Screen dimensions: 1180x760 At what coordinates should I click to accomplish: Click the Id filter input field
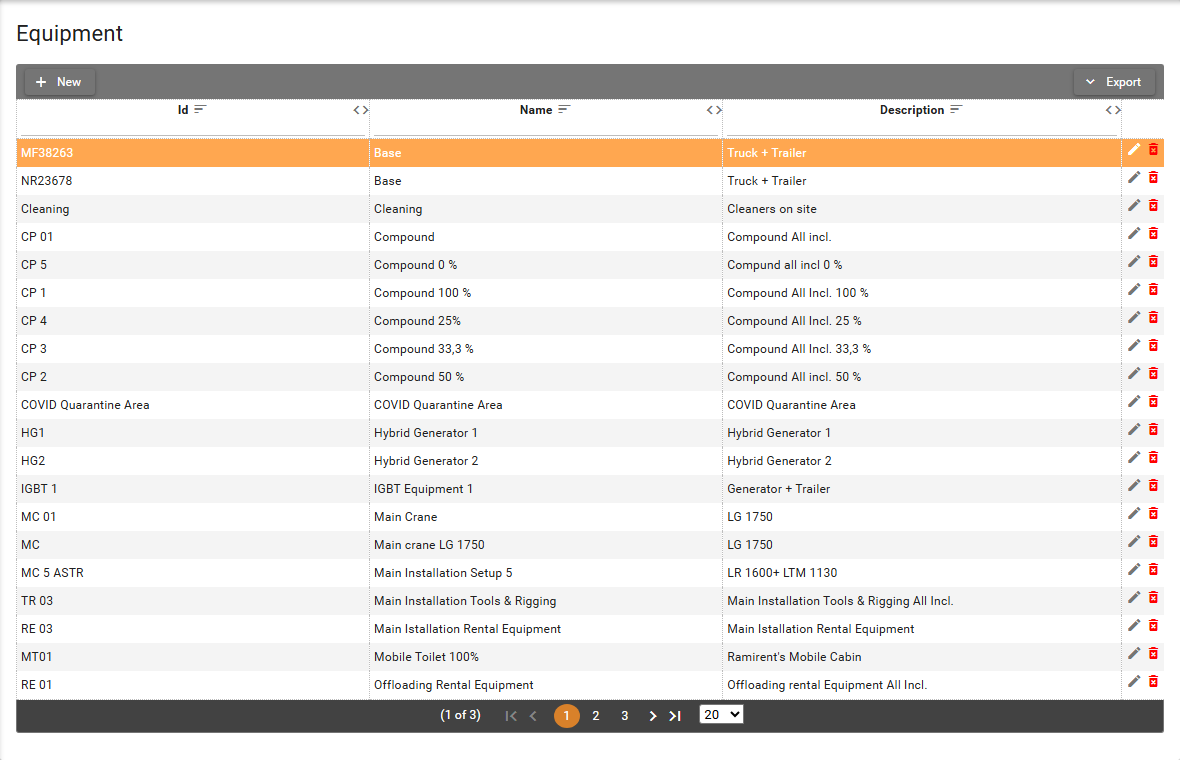[x=193, y=128]
